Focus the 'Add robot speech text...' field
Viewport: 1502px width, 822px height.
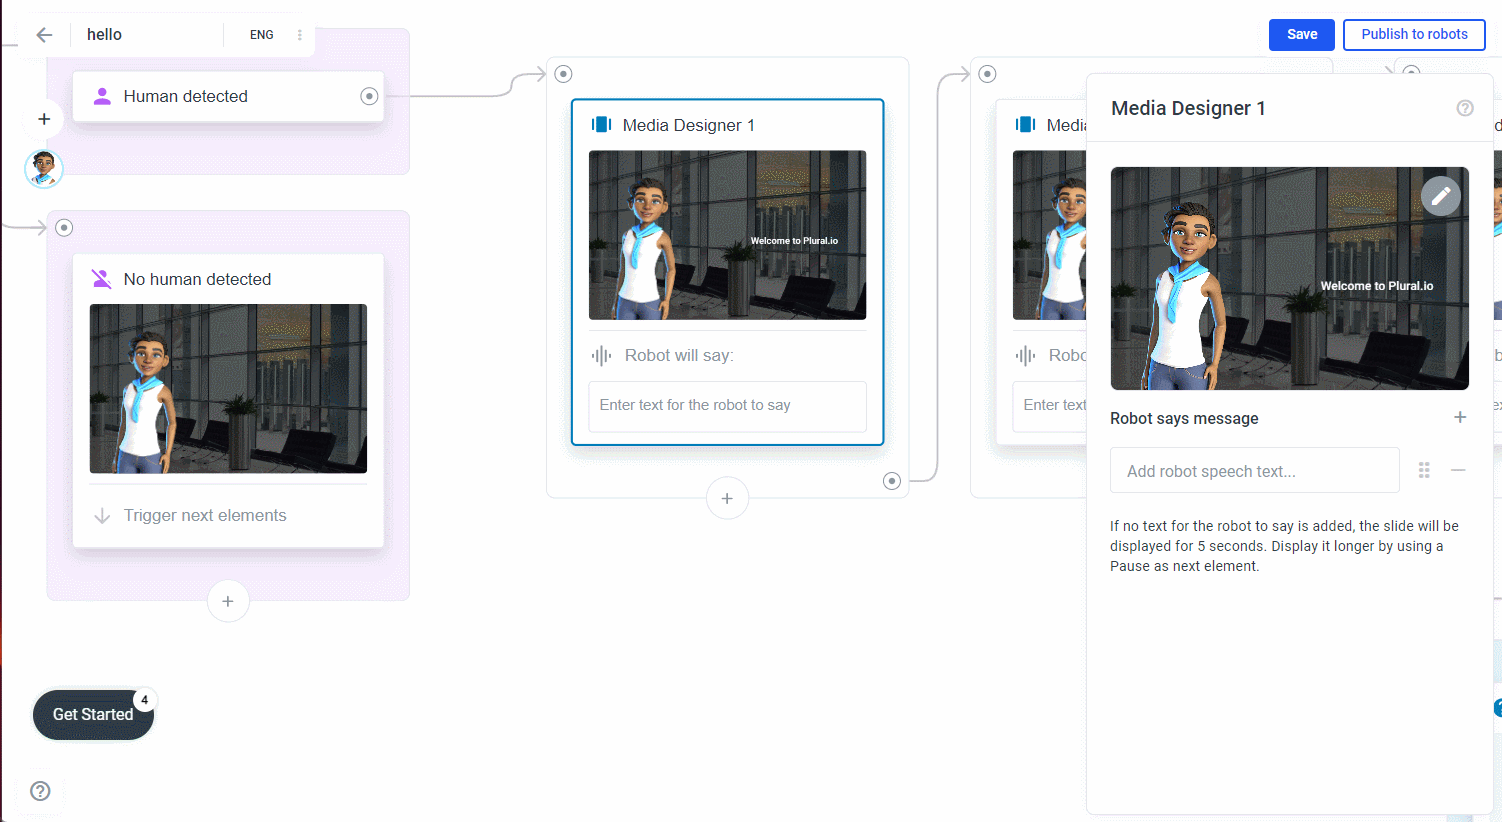pyautogui.click(x=1254, y=470)
